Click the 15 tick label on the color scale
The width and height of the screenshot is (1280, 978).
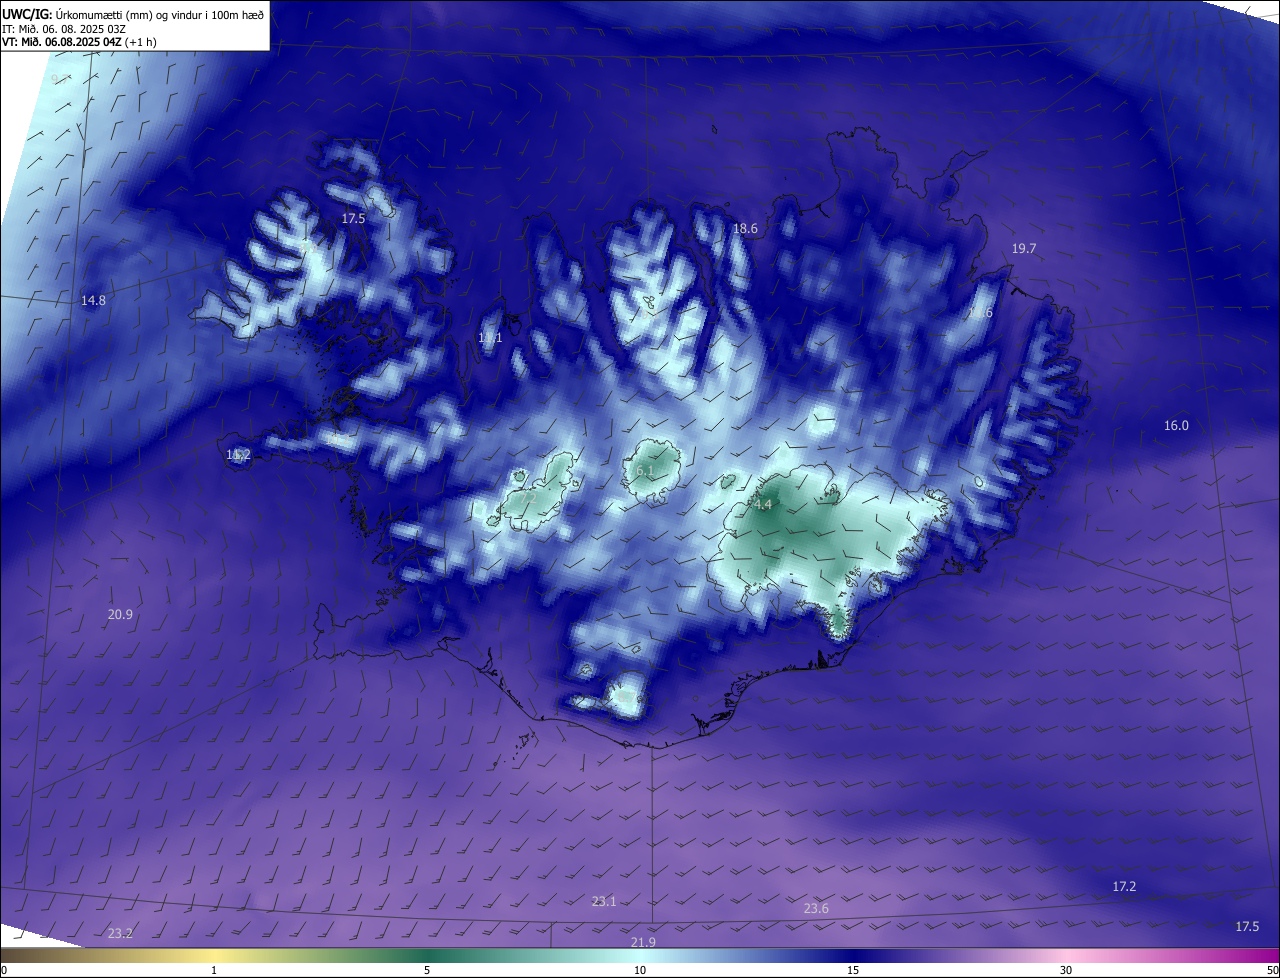853,970
